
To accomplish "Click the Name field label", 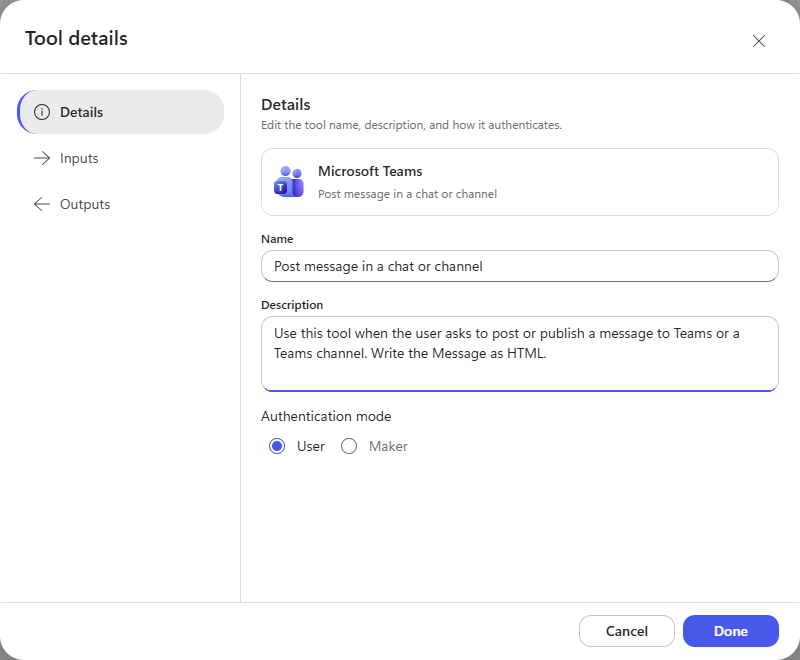I will point(277,239).
